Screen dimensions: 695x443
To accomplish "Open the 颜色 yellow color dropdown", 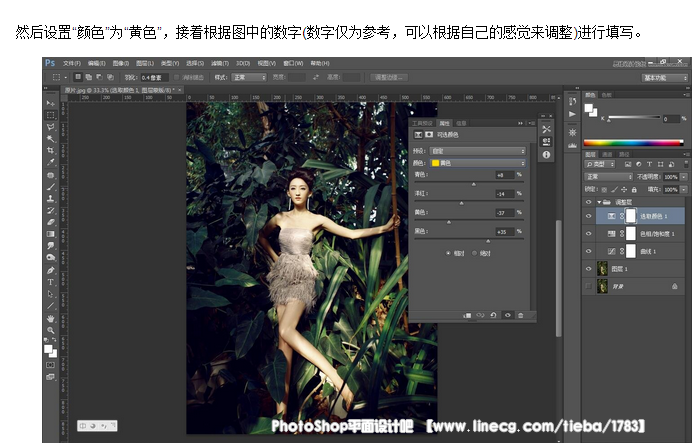I will (478, 163).
